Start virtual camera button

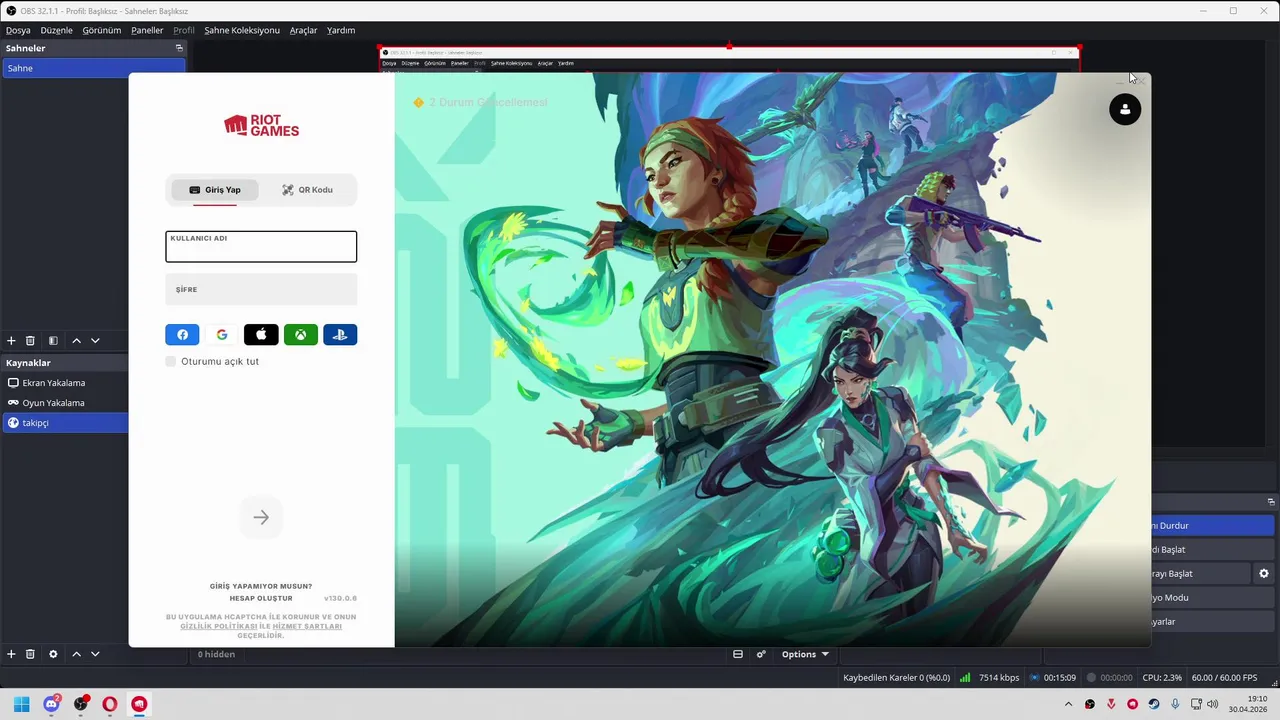point(1200,574)
